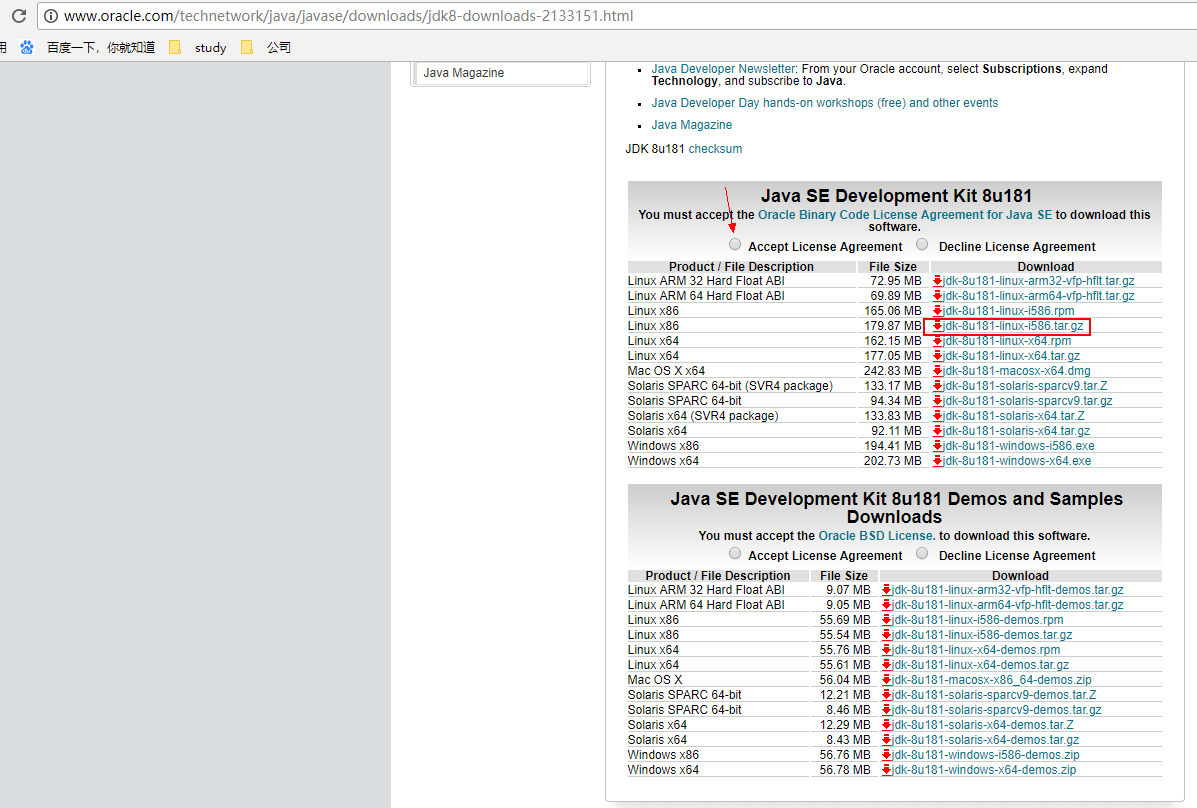Click download arrow for jdk-8u181-linux-x64.tar.gz
The height and width of the screenshot is (808, 1197).
[937, 356]
